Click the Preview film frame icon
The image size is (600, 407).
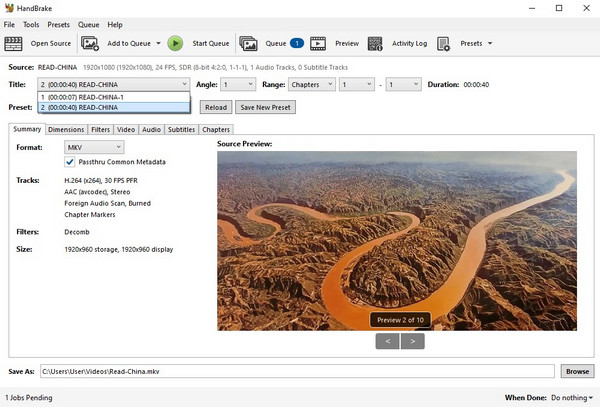pyautogui.click(x=318, y=44)
